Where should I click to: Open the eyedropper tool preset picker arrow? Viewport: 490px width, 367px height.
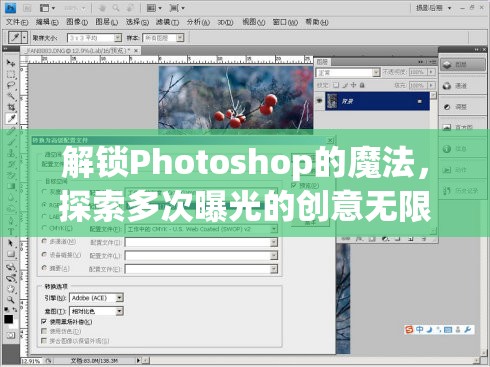[x=24, y=37]
